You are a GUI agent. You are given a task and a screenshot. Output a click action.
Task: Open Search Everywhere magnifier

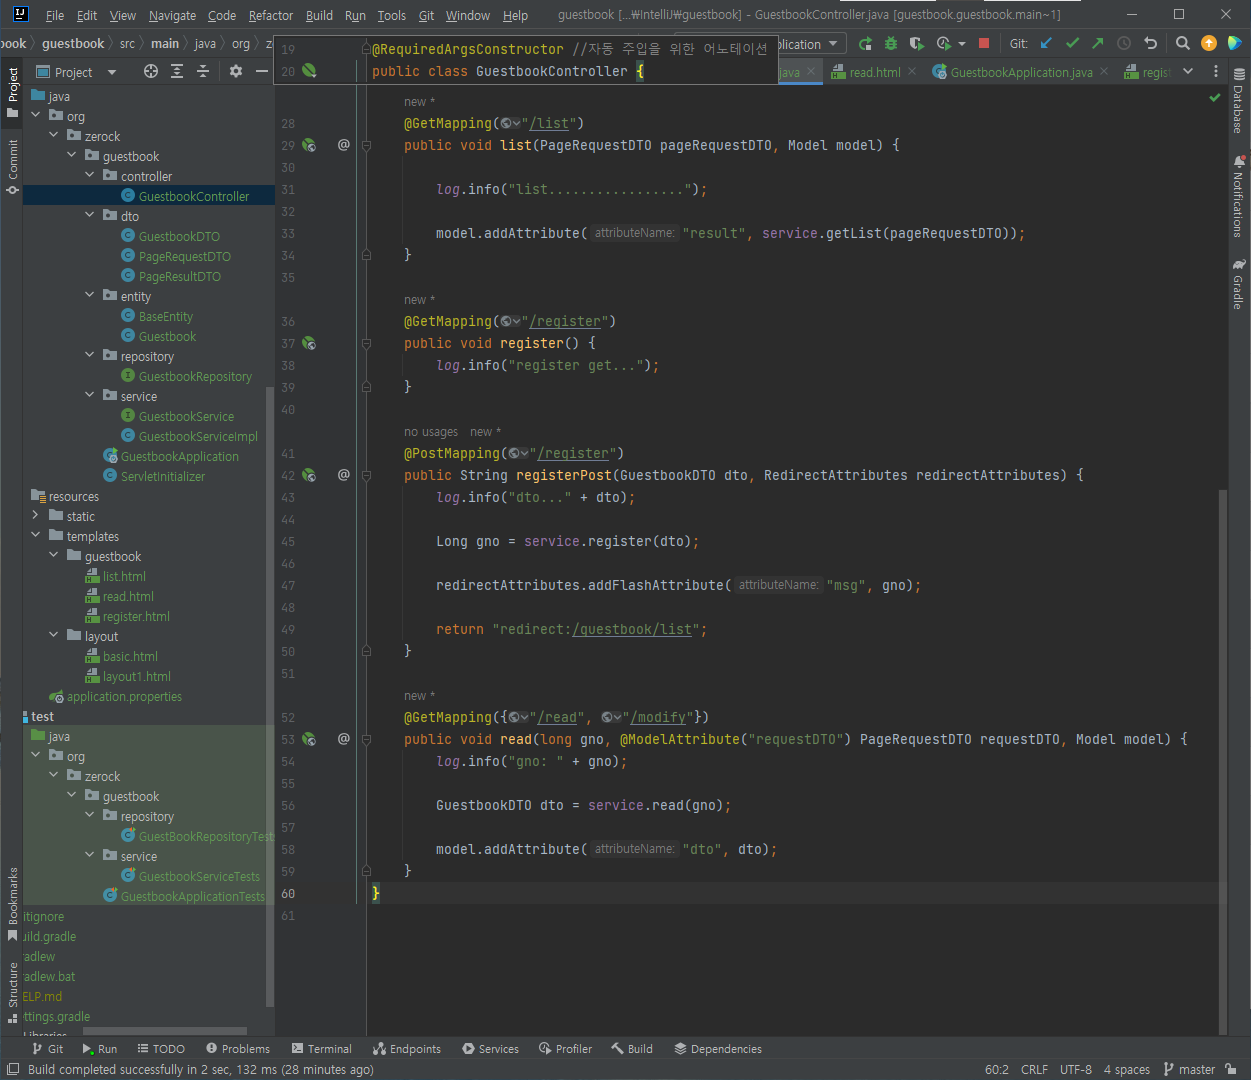click(x=1182, y=43)
